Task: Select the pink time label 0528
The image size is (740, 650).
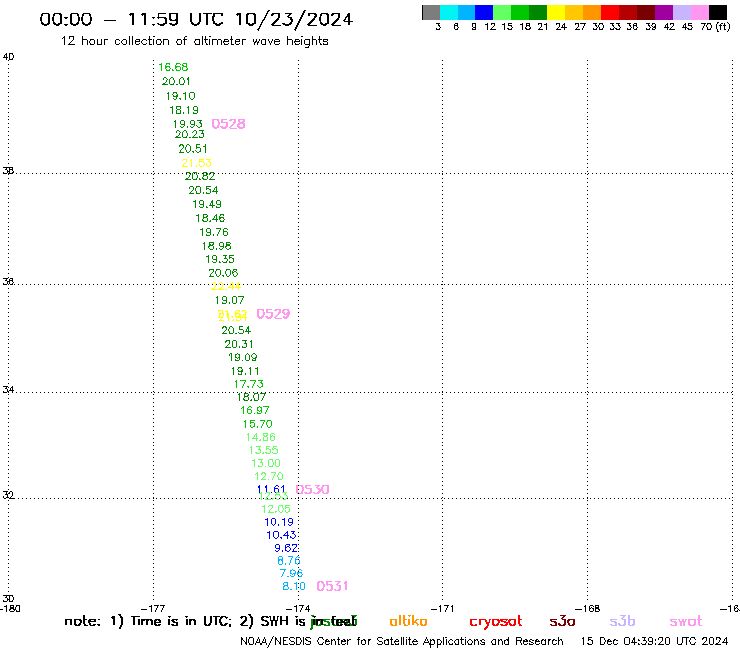Action: (228, 124)
